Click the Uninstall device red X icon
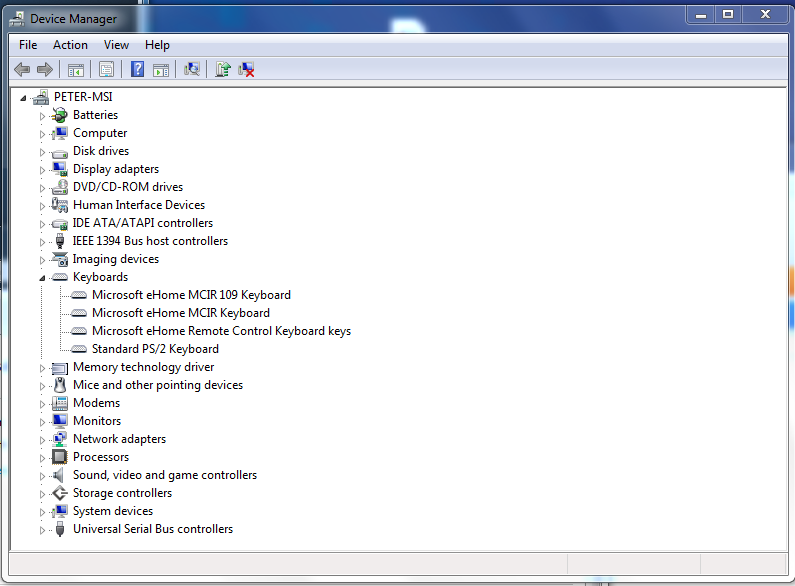Image resolution: width=795 pixels, height=586 pixels. 246,69
